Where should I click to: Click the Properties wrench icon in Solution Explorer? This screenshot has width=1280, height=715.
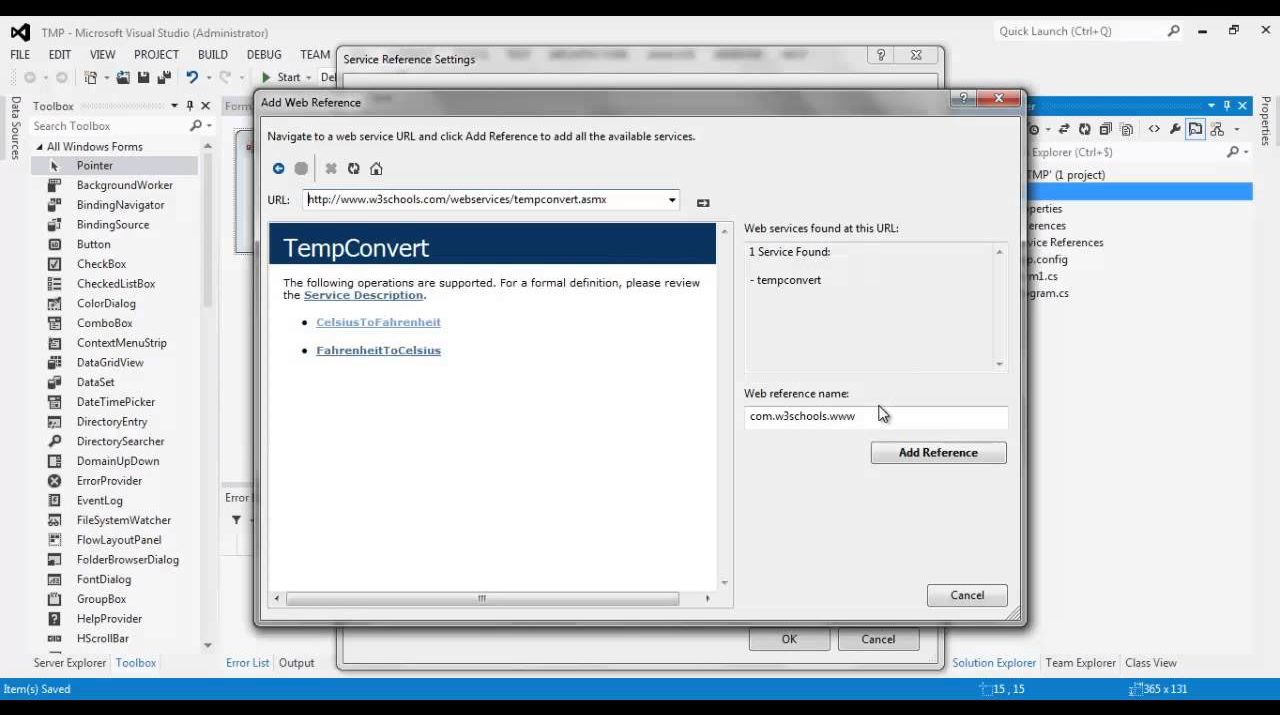[1175, 129]
